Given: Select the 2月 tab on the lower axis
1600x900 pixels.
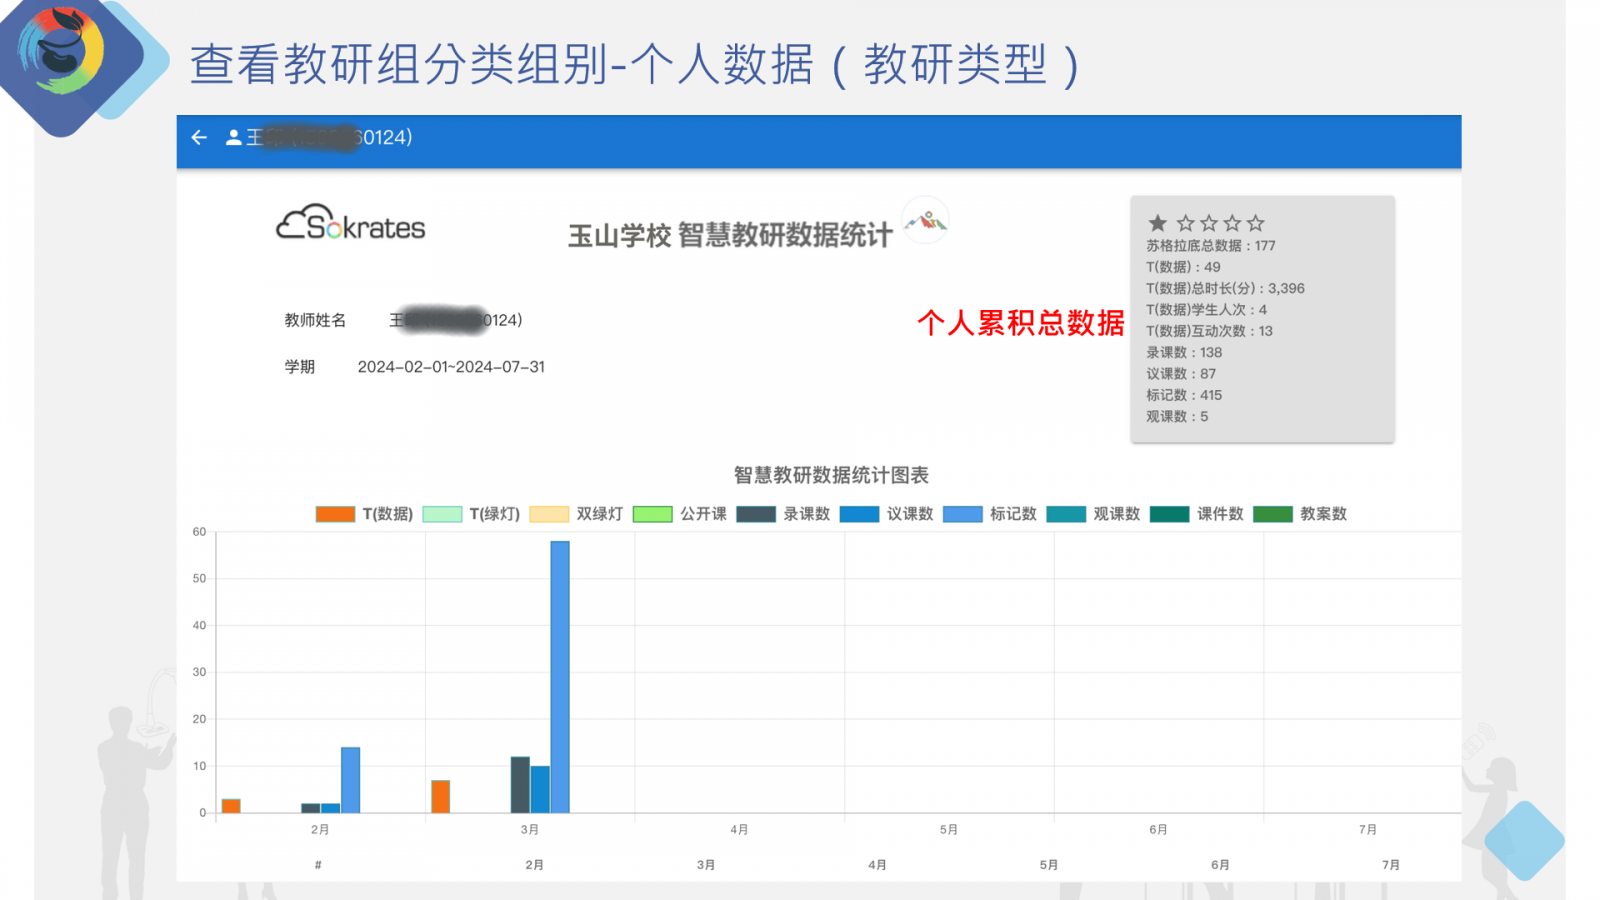Looking at the screenshot, I should pos(533,863).
